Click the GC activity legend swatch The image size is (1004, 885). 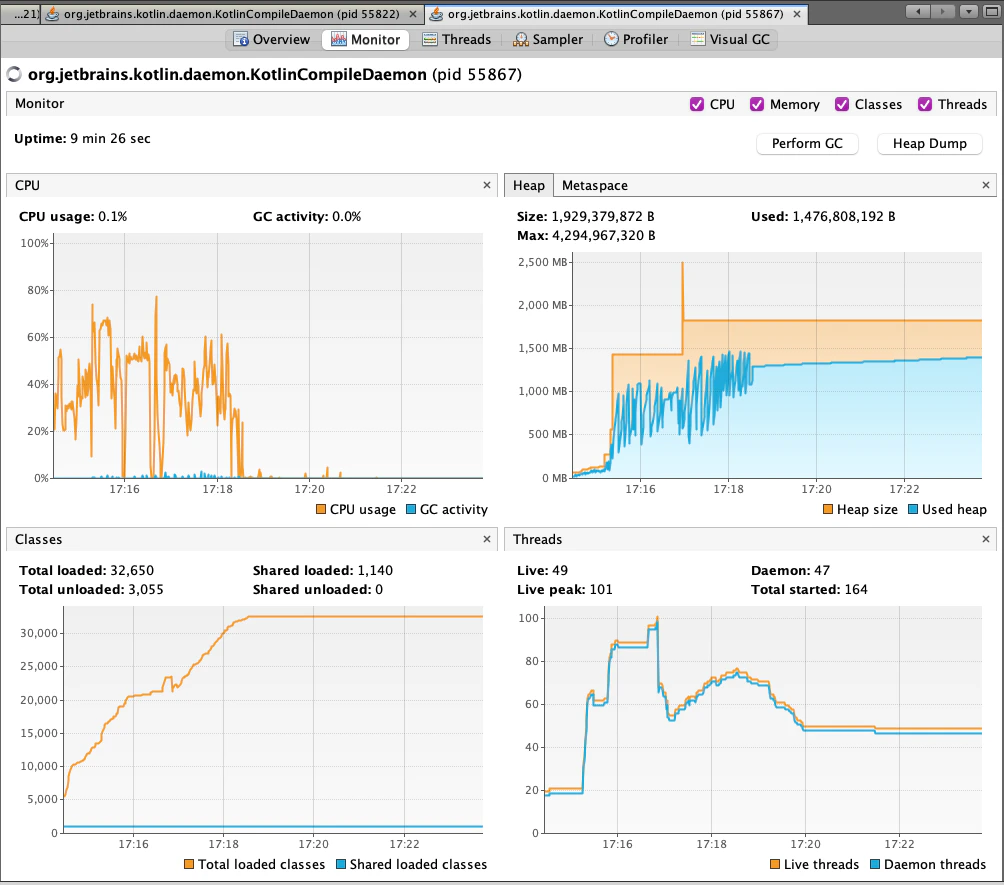coord(411,510)
